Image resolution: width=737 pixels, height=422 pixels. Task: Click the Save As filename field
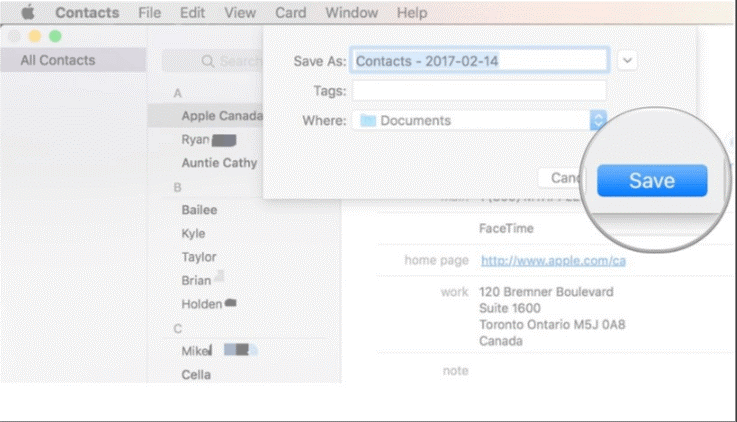coord(479,61)
